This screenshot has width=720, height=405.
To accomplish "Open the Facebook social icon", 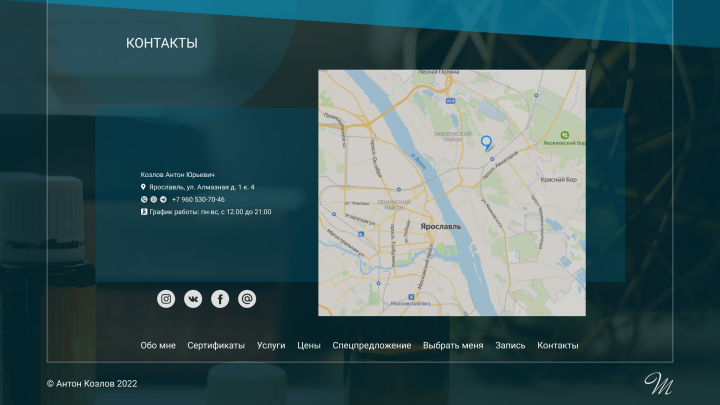I will pos(220,299).
